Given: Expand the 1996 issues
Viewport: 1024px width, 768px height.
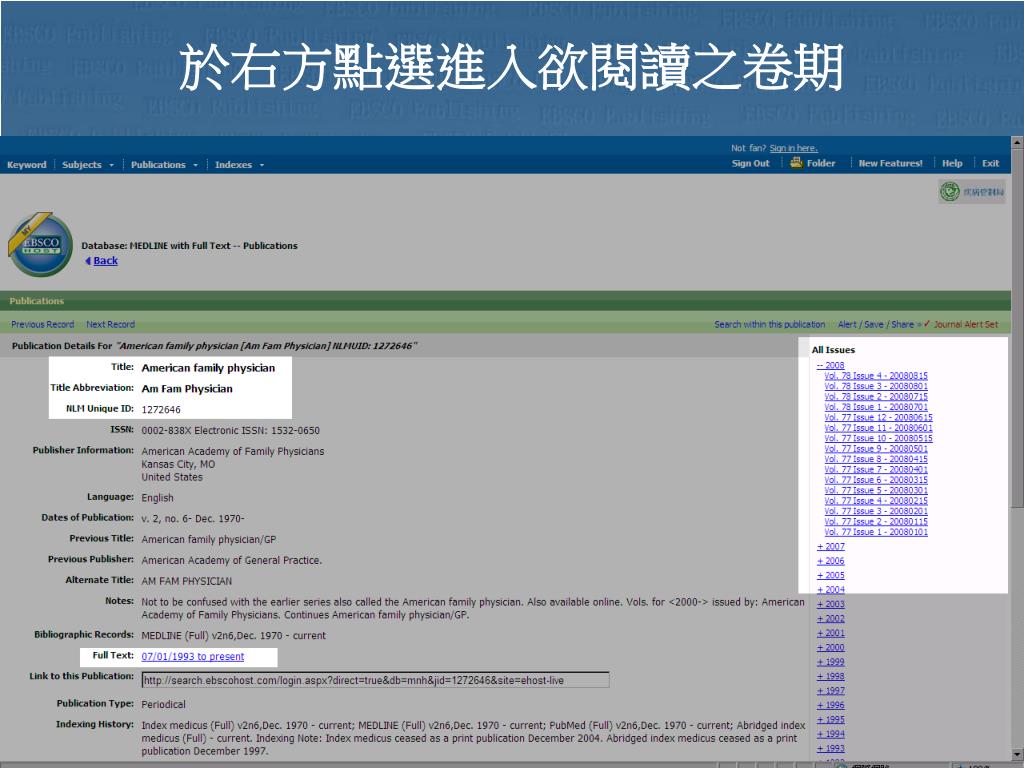Looking at the screenshot, I should [x=831, y=705].
